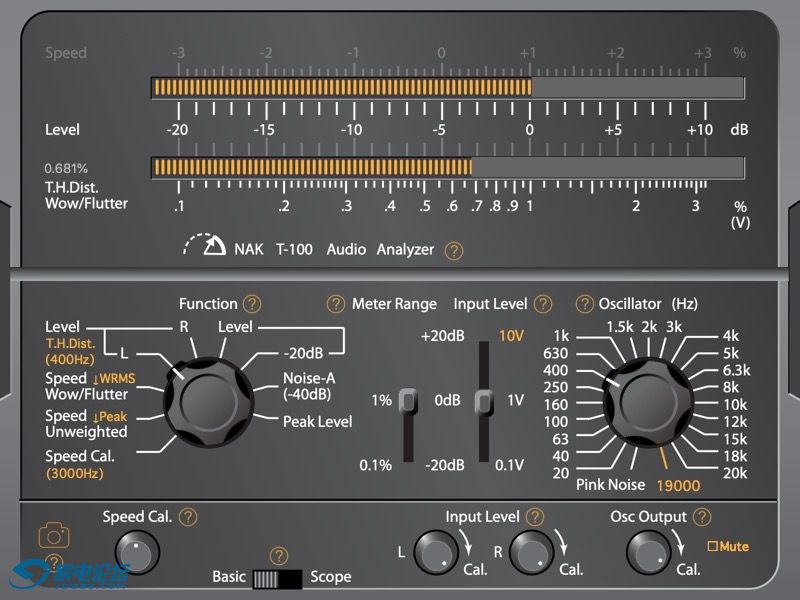Screen dimensions: 800x600
Task: Click the 0.681% distortion readout
Action: 66,168
